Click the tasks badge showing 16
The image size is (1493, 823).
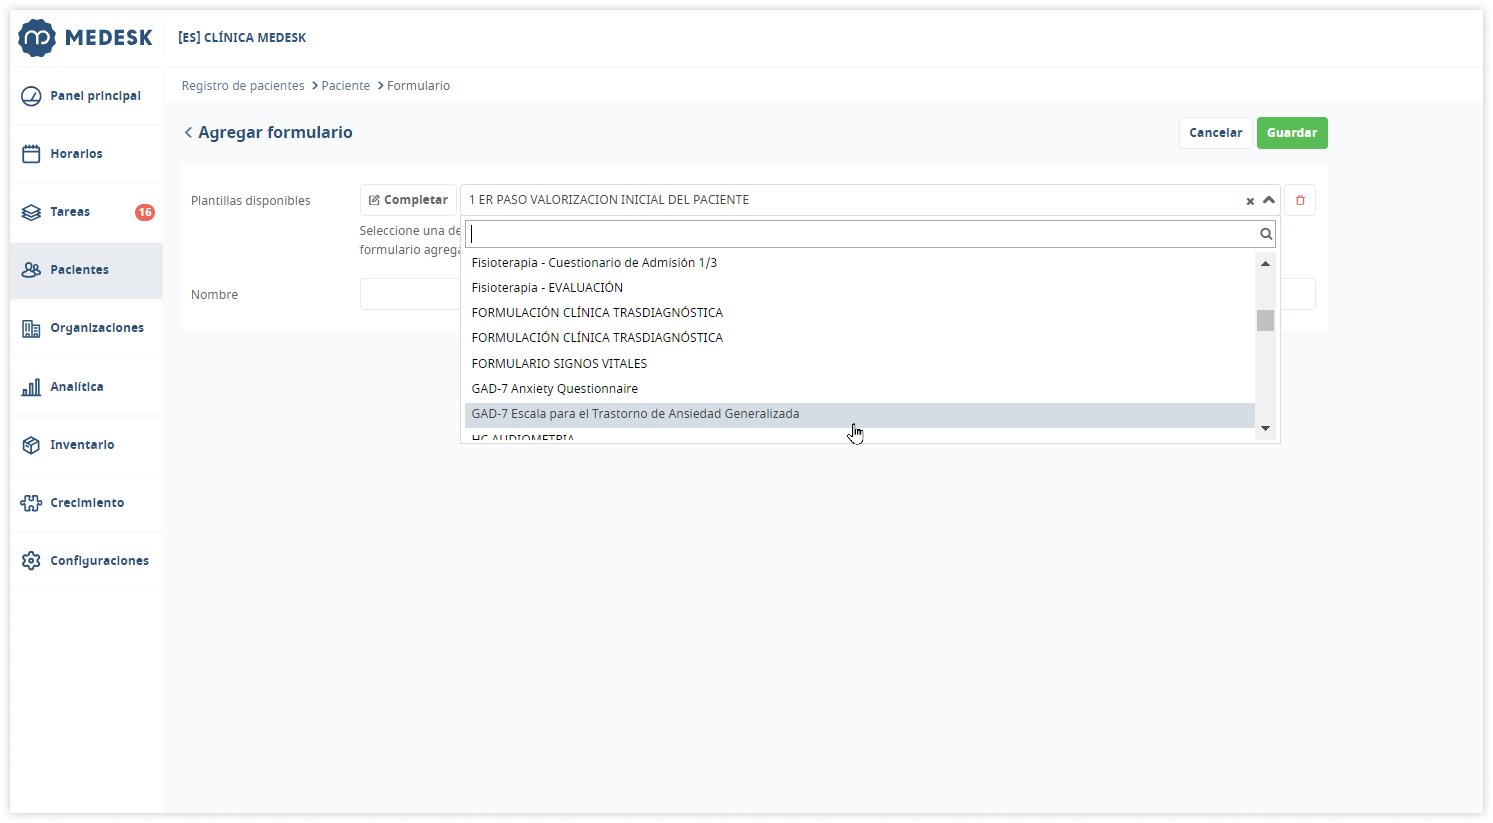(145, 212)
